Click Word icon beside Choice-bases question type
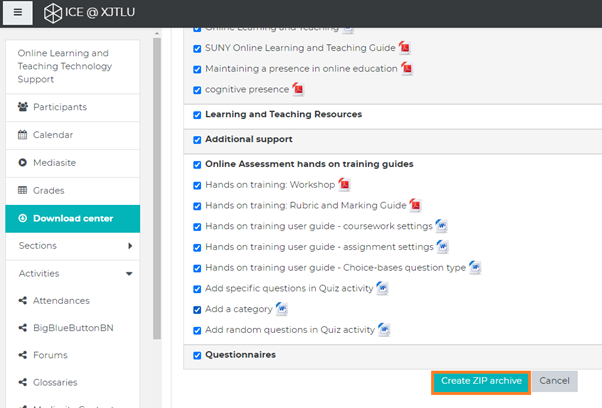Image resolution: width=602 pixels, height=408 pixels. point(475,267)
